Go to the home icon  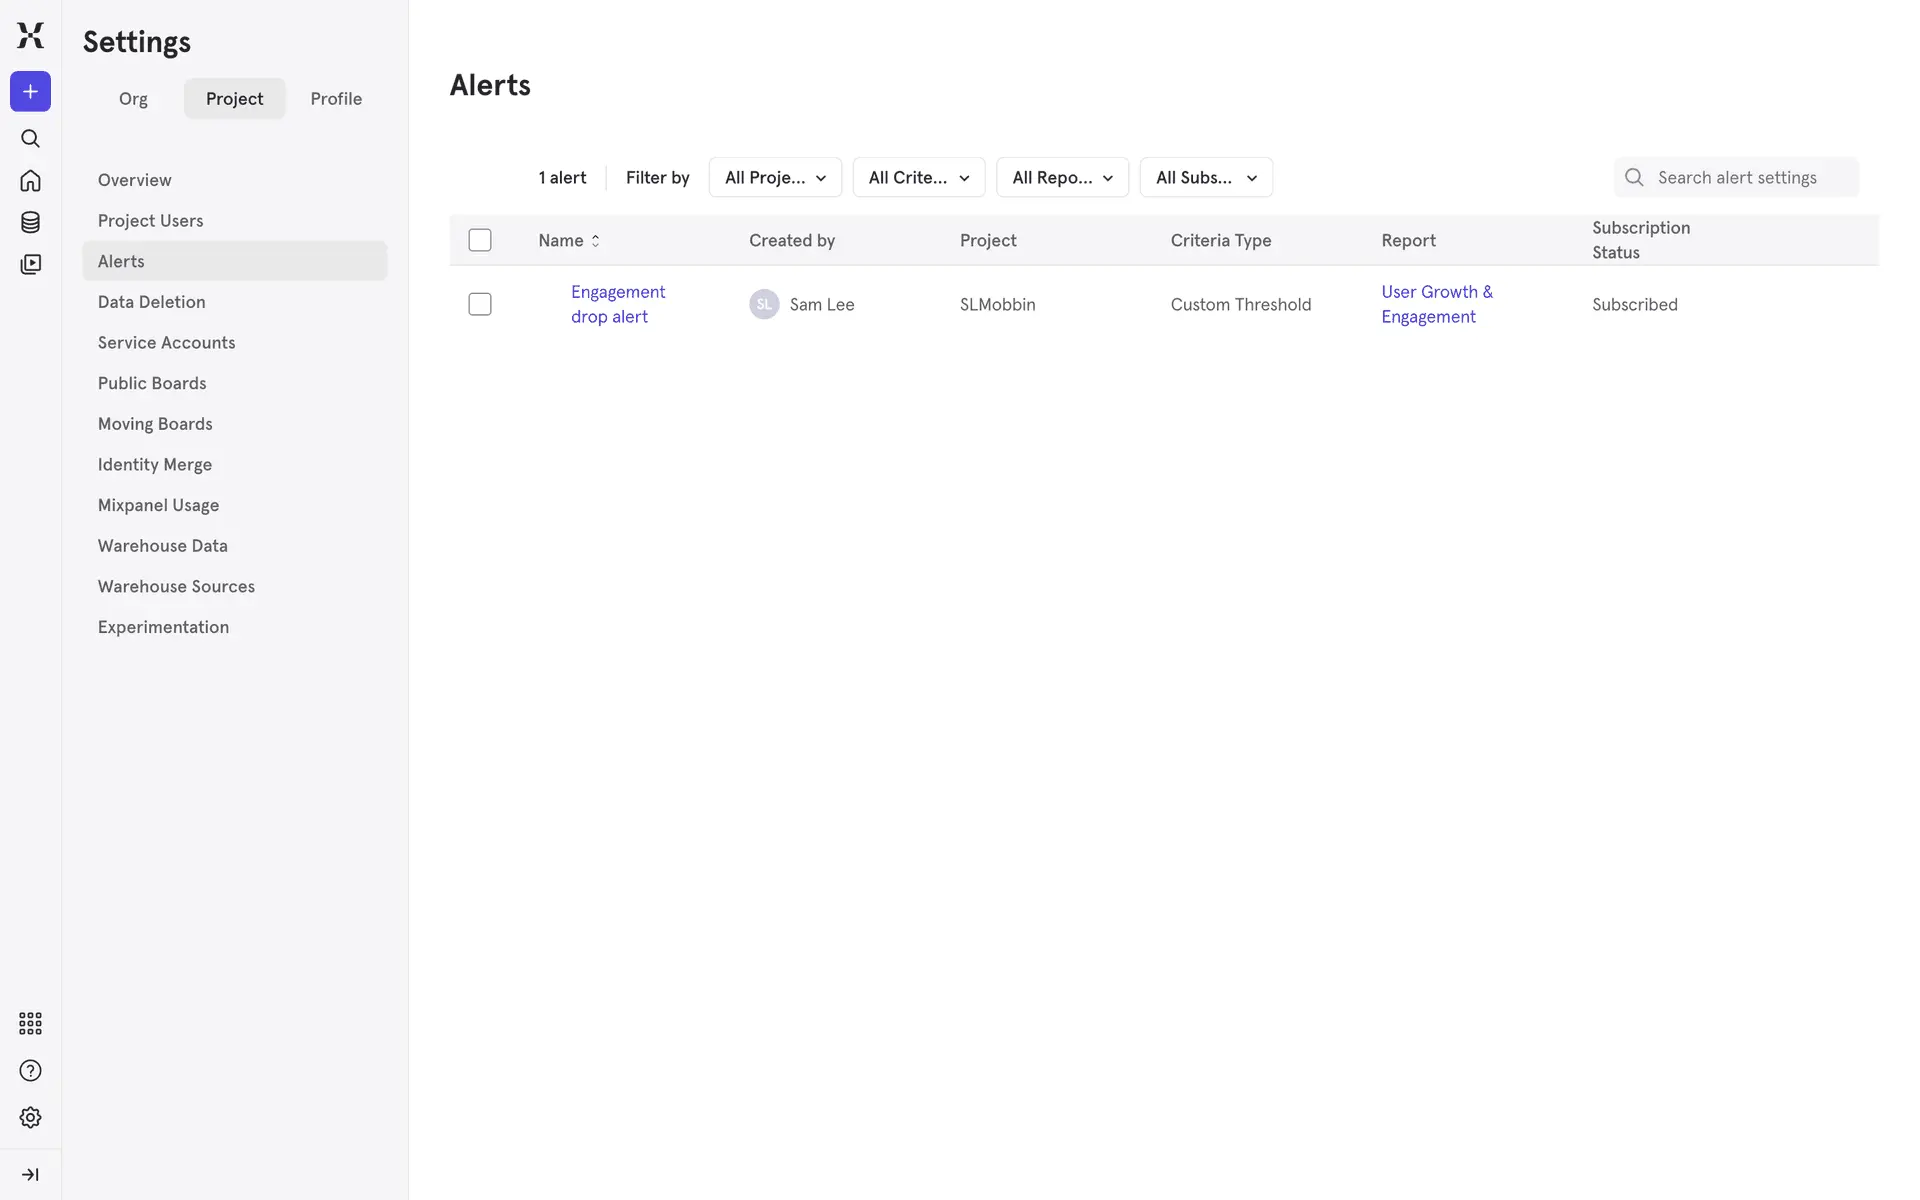coord(30,181)
